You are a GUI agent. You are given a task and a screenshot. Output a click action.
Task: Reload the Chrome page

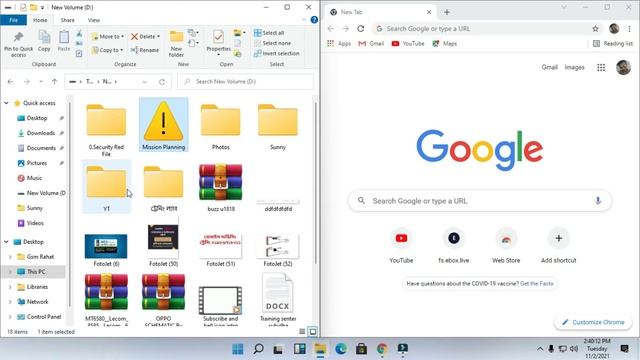point(360,29)
